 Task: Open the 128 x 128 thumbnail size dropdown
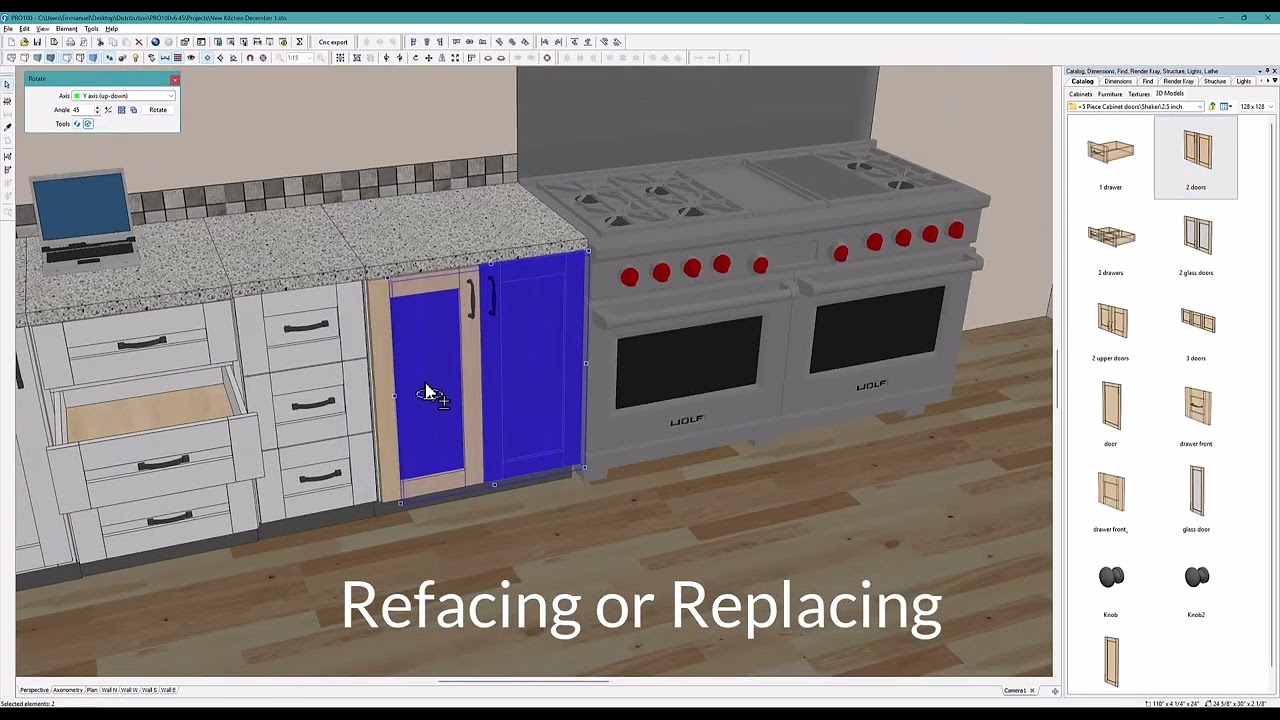pos(1257,106)
